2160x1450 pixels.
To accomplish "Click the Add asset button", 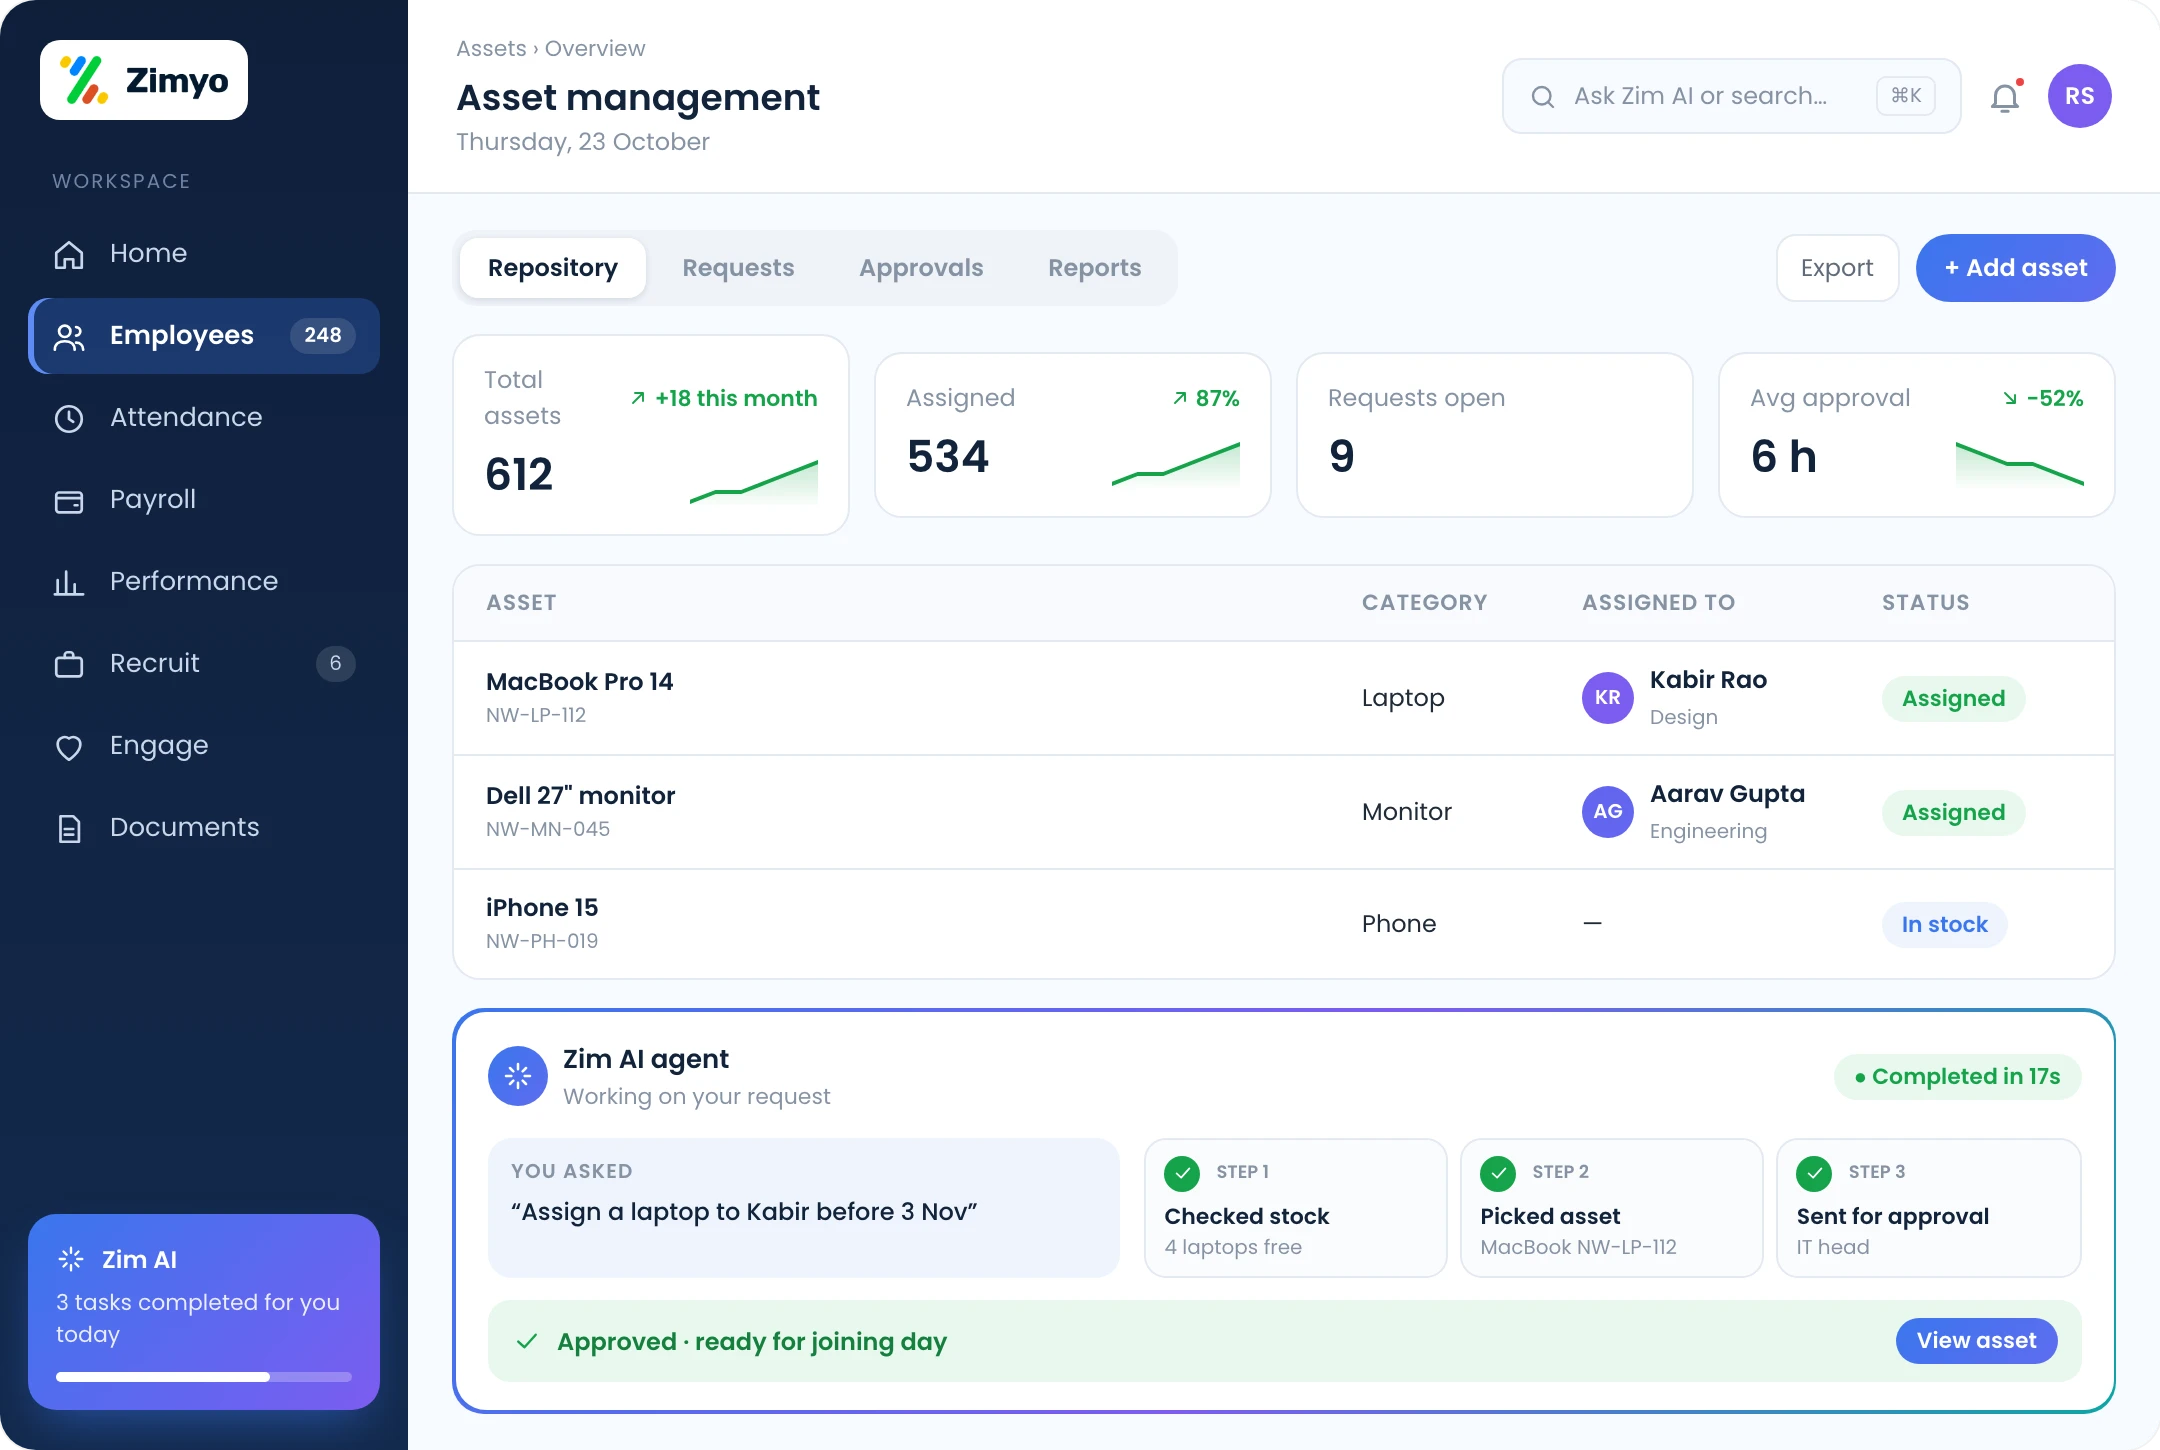I will click(x=2015, y=268).
